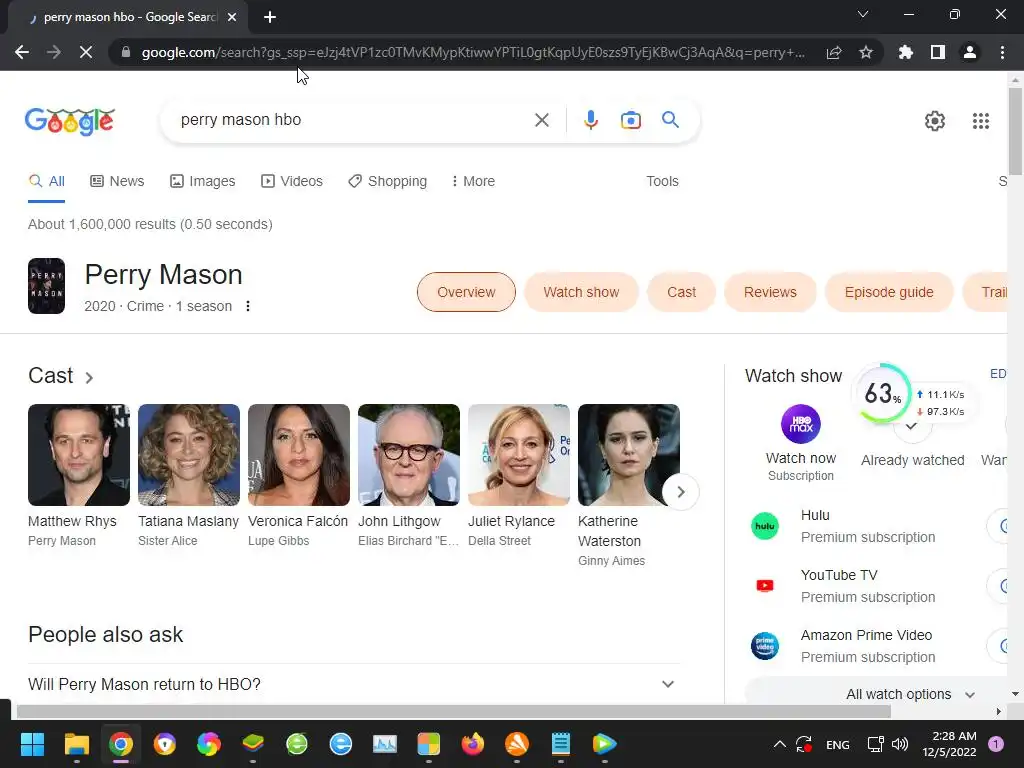Click the Perry Mason poster thumbnail
The image size is (1024, 768).
point(46,286)
